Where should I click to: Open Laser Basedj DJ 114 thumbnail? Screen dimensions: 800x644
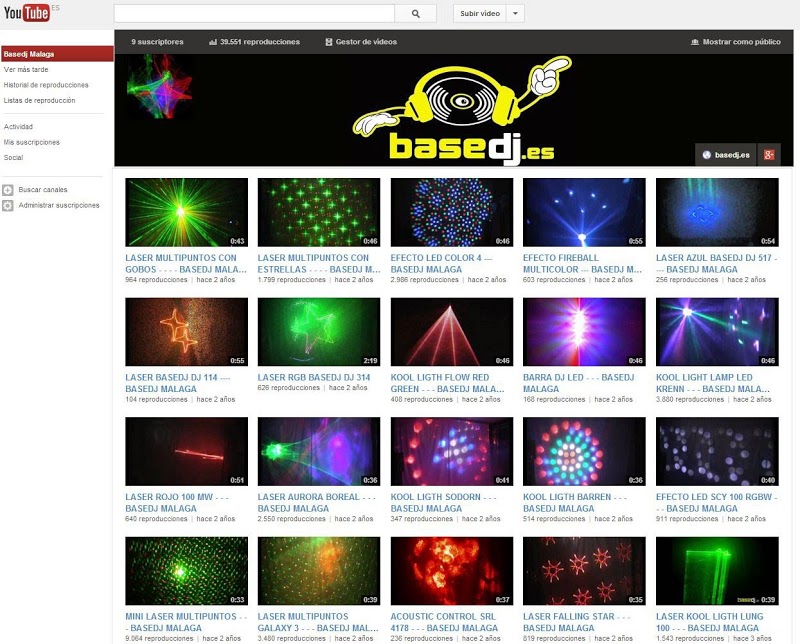pyautogui.click(x=186, y=332)
